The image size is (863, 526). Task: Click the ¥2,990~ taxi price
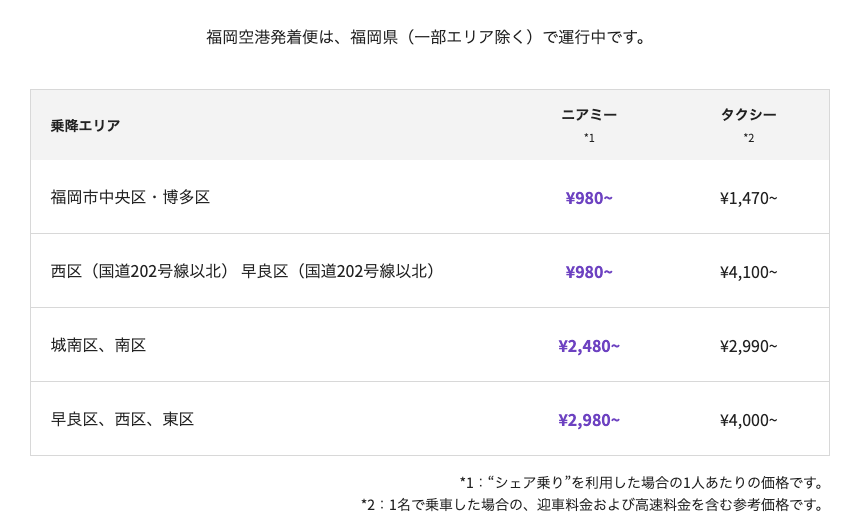click(749, 346)
